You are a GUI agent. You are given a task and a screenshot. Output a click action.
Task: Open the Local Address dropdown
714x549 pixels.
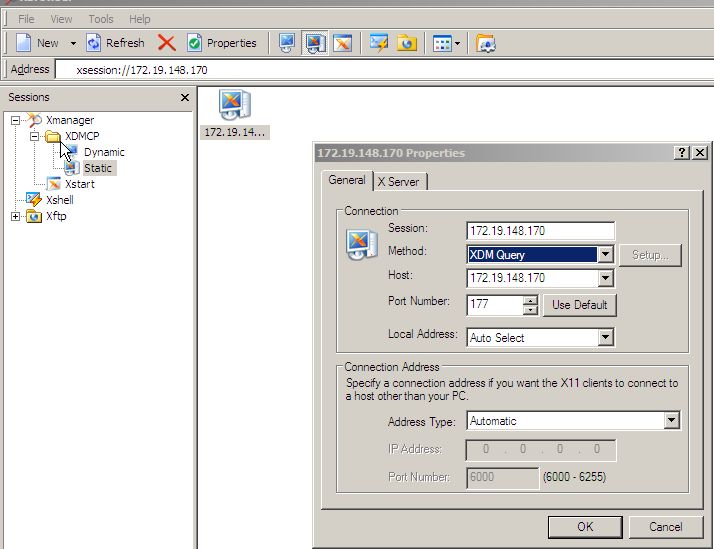point(605,337)
